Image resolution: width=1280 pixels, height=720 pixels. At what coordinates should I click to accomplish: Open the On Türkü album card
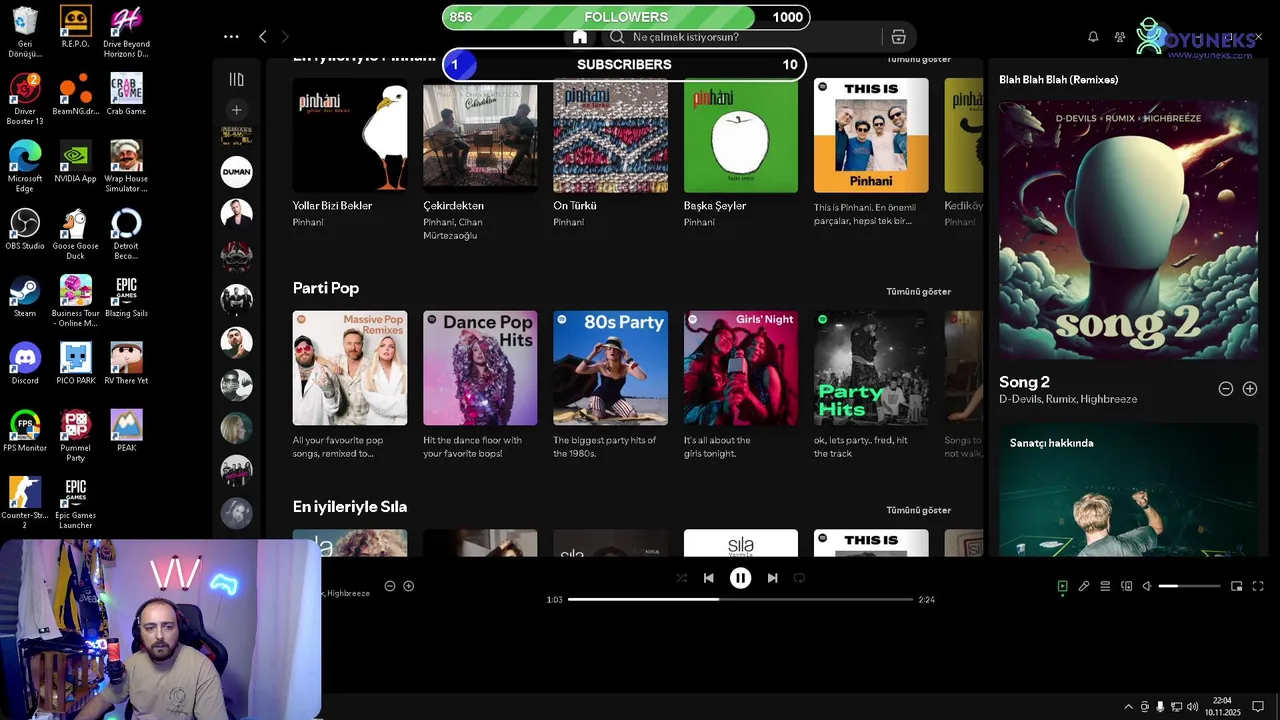[x=610, y=153]
